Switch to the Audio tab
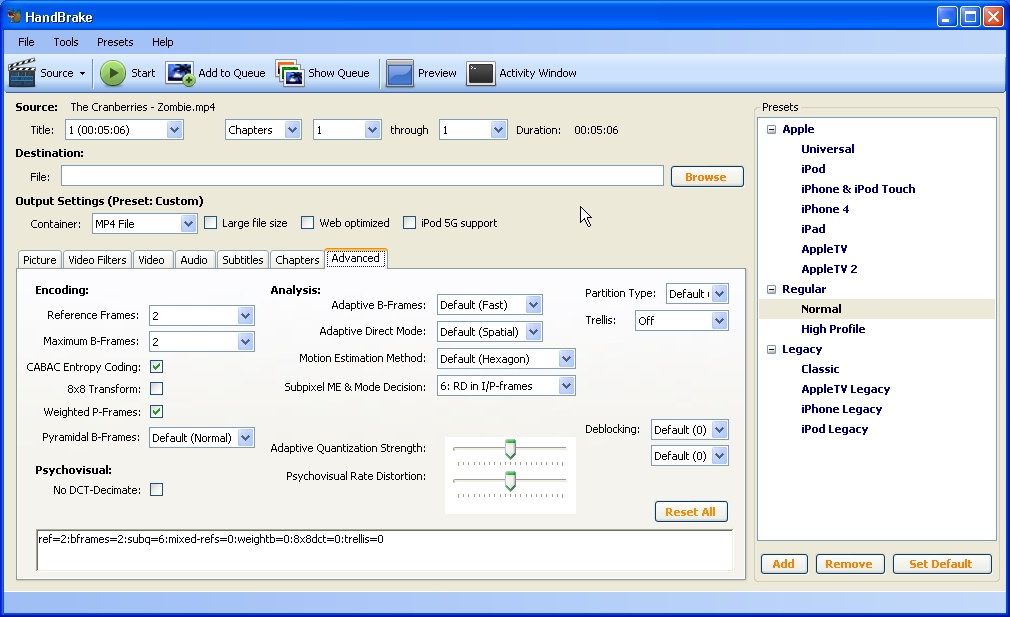Image resolution: width=1010 pixels, height=617 pixels. click(x=194, y=260)
